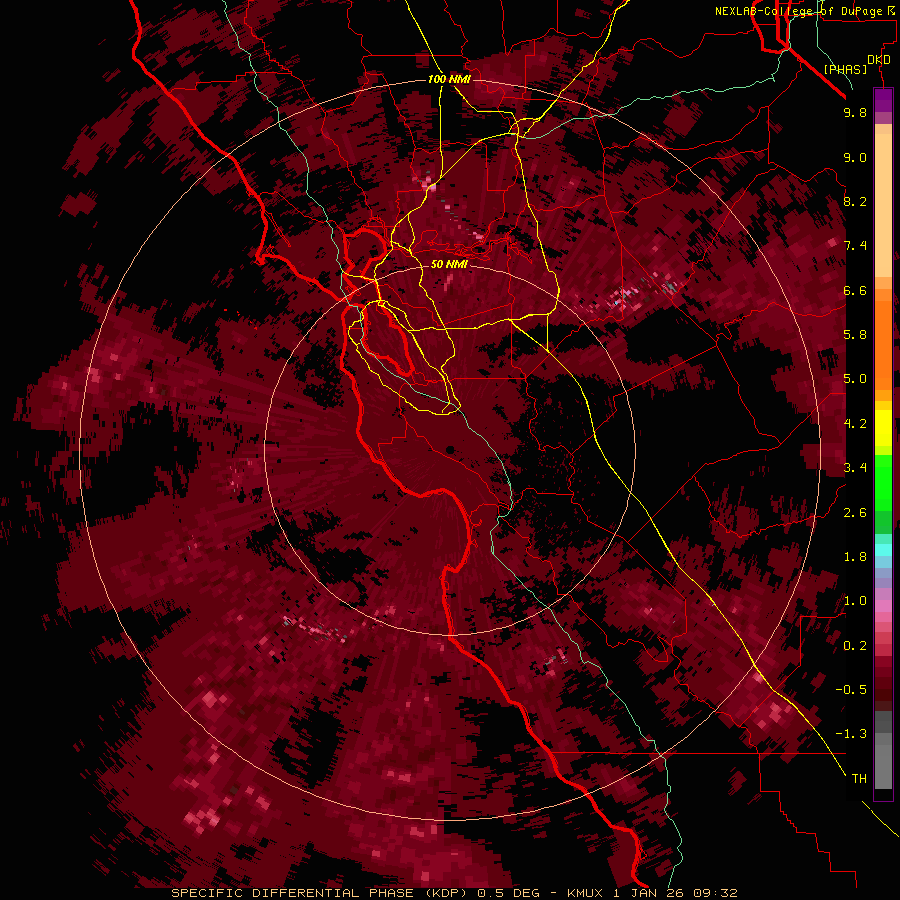Click the [PHAS] legend unit label
Screen dimensions: 900x900
pyautogui.click(x=845, y=69)
